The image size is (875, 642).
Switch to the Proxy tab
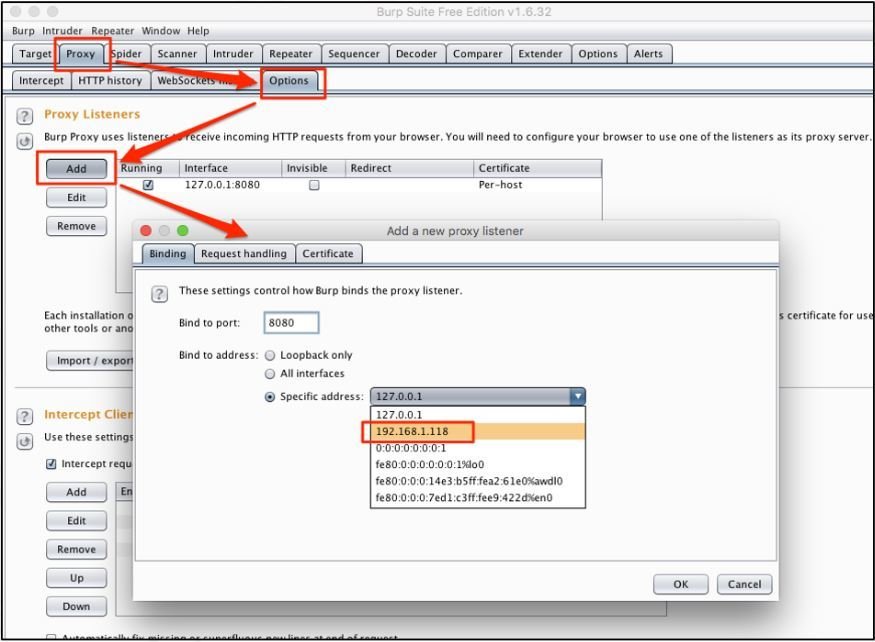point(81,54)
